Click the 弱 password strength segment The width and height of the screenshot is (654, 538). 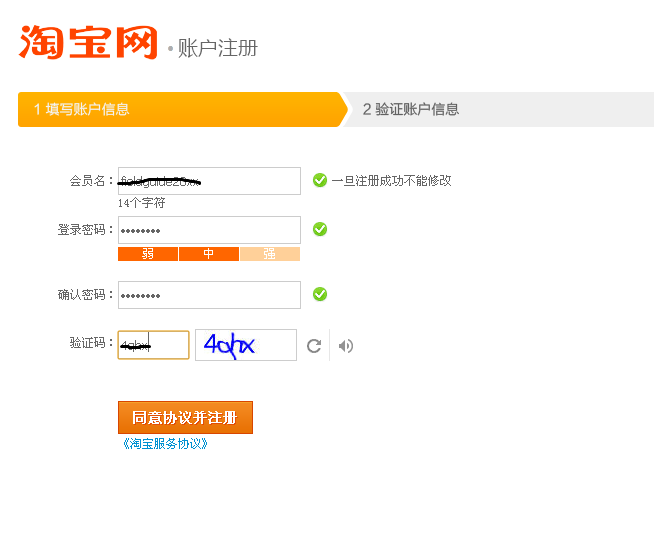tap(148, 254)
